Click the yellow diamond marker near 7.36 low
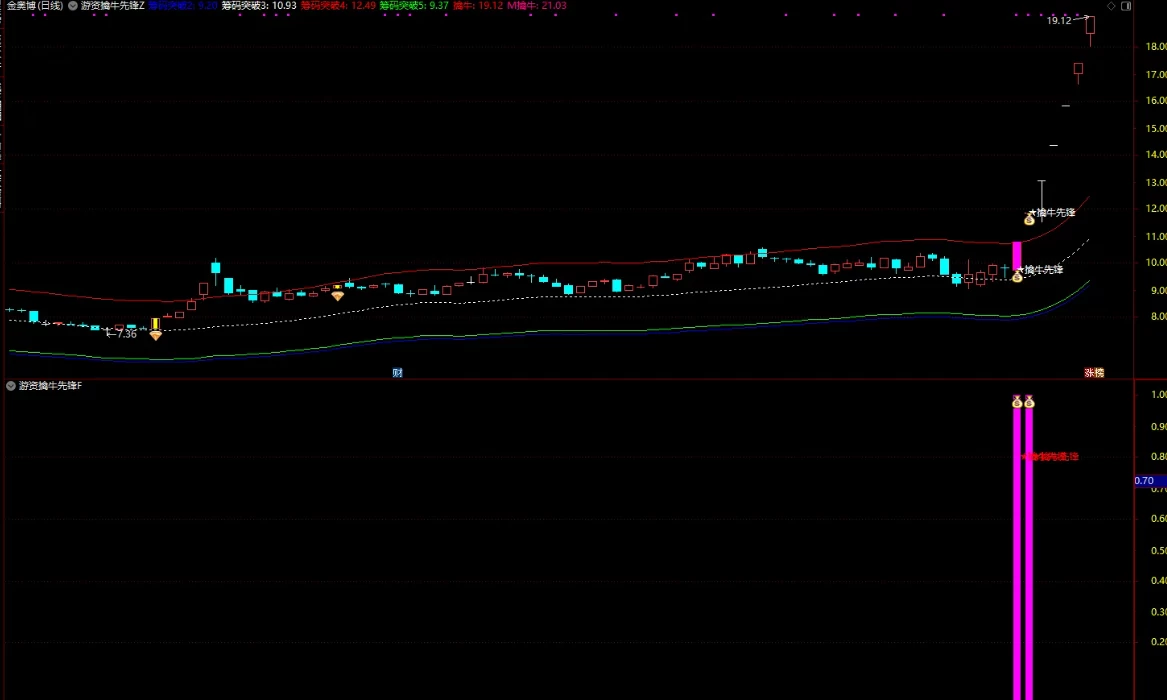The image size is (1167, 700). click(x=156, y=335)
